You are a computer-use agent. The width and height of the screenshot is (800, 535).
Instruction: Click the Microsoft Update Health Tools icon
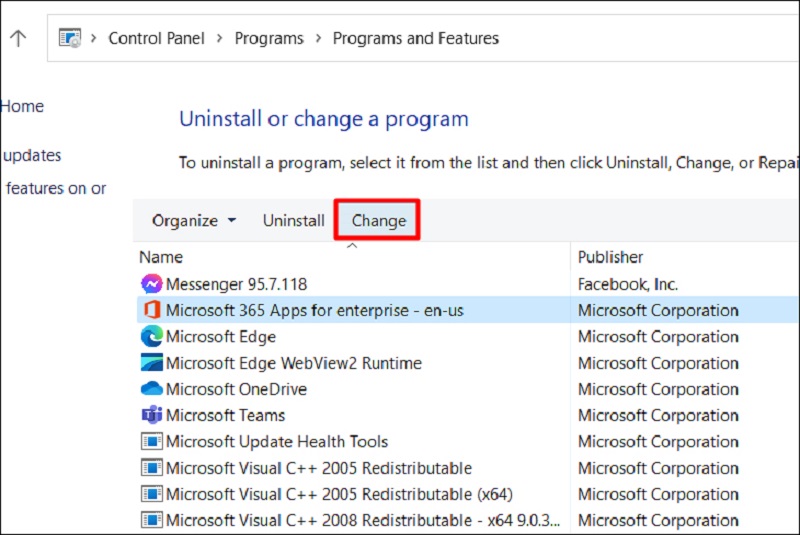point(151,441)
